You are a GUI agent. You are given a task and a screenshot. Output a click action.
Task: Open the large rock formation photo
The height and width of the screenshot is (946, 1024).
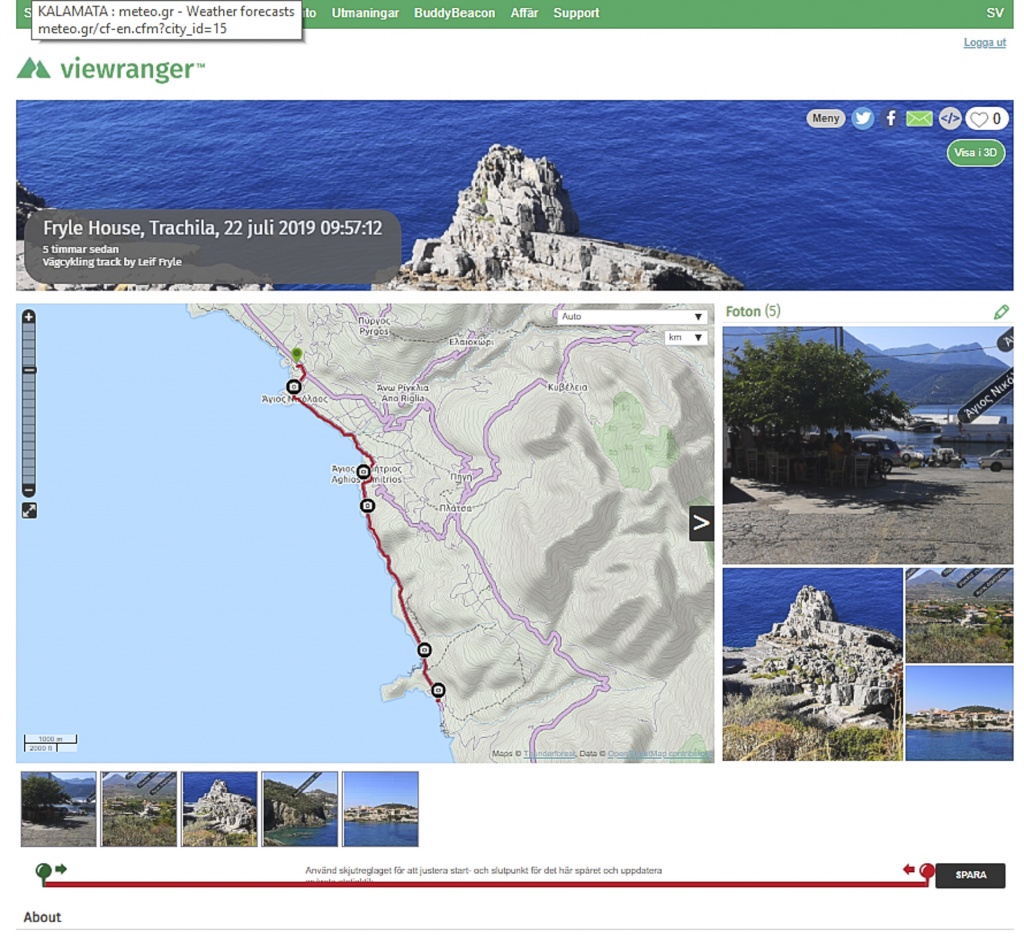tap(812, 664)
